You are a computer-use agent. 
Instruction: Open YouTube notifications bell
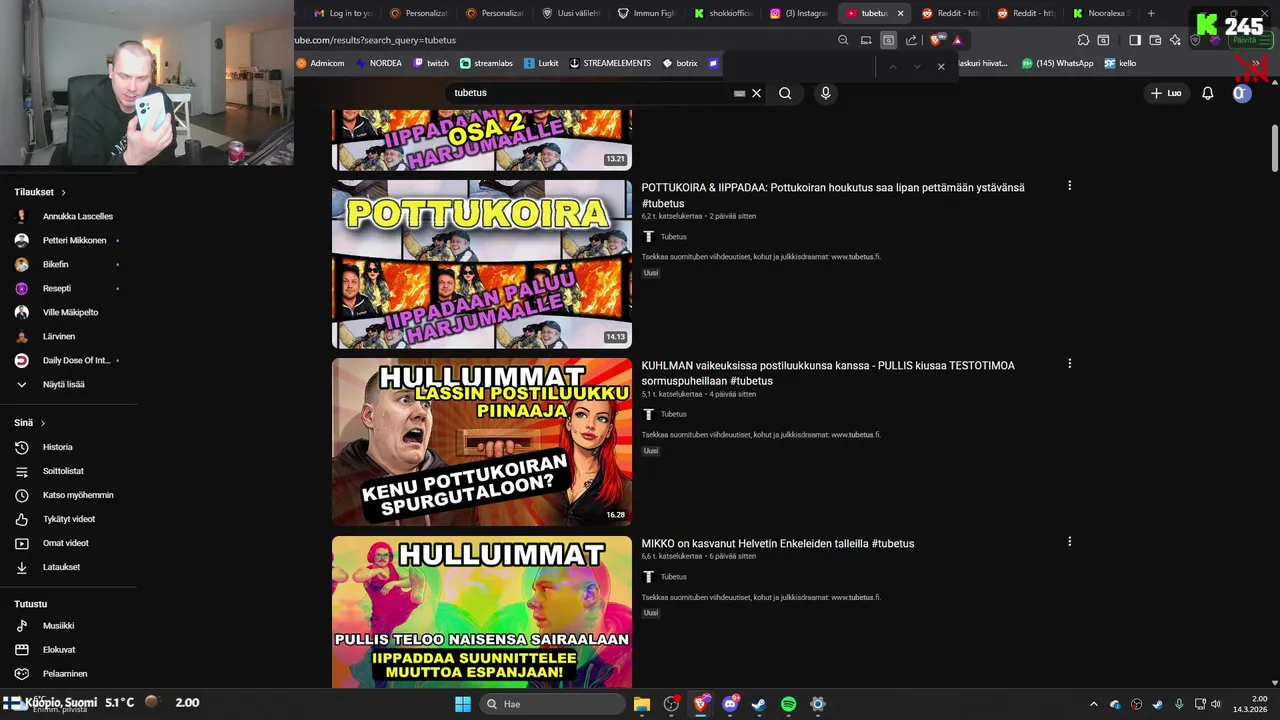(1208, 93)
